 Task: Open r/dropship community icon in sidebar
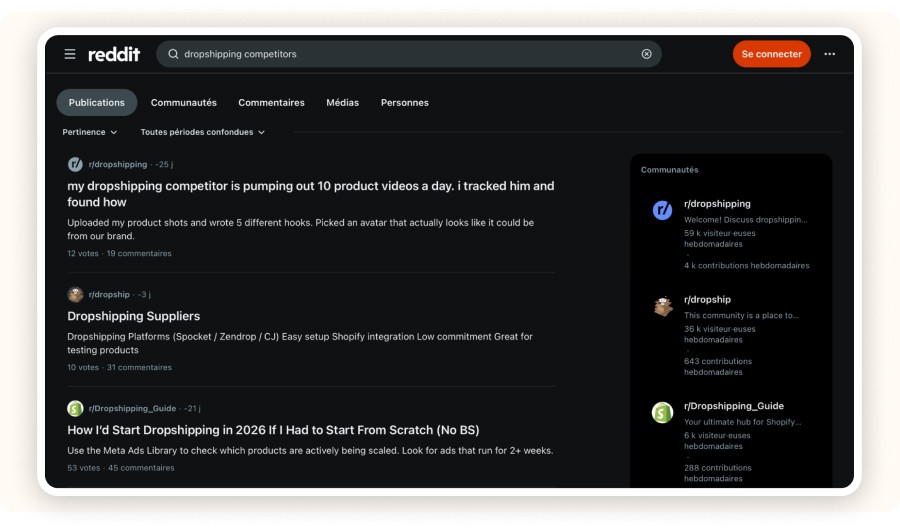coord(662,306)
